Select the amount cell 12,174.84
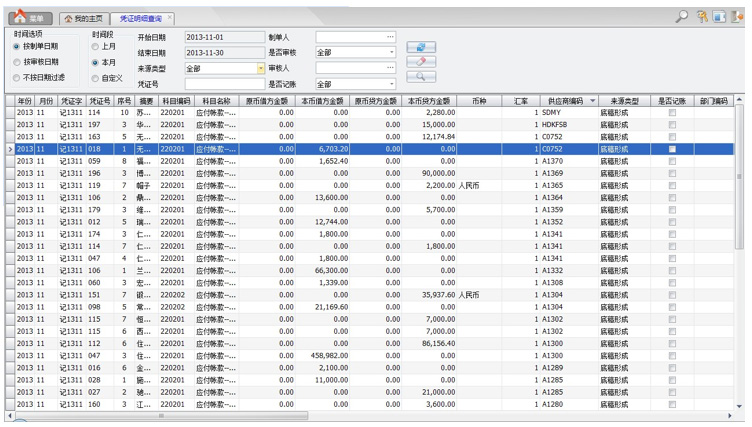 (429, 137)
